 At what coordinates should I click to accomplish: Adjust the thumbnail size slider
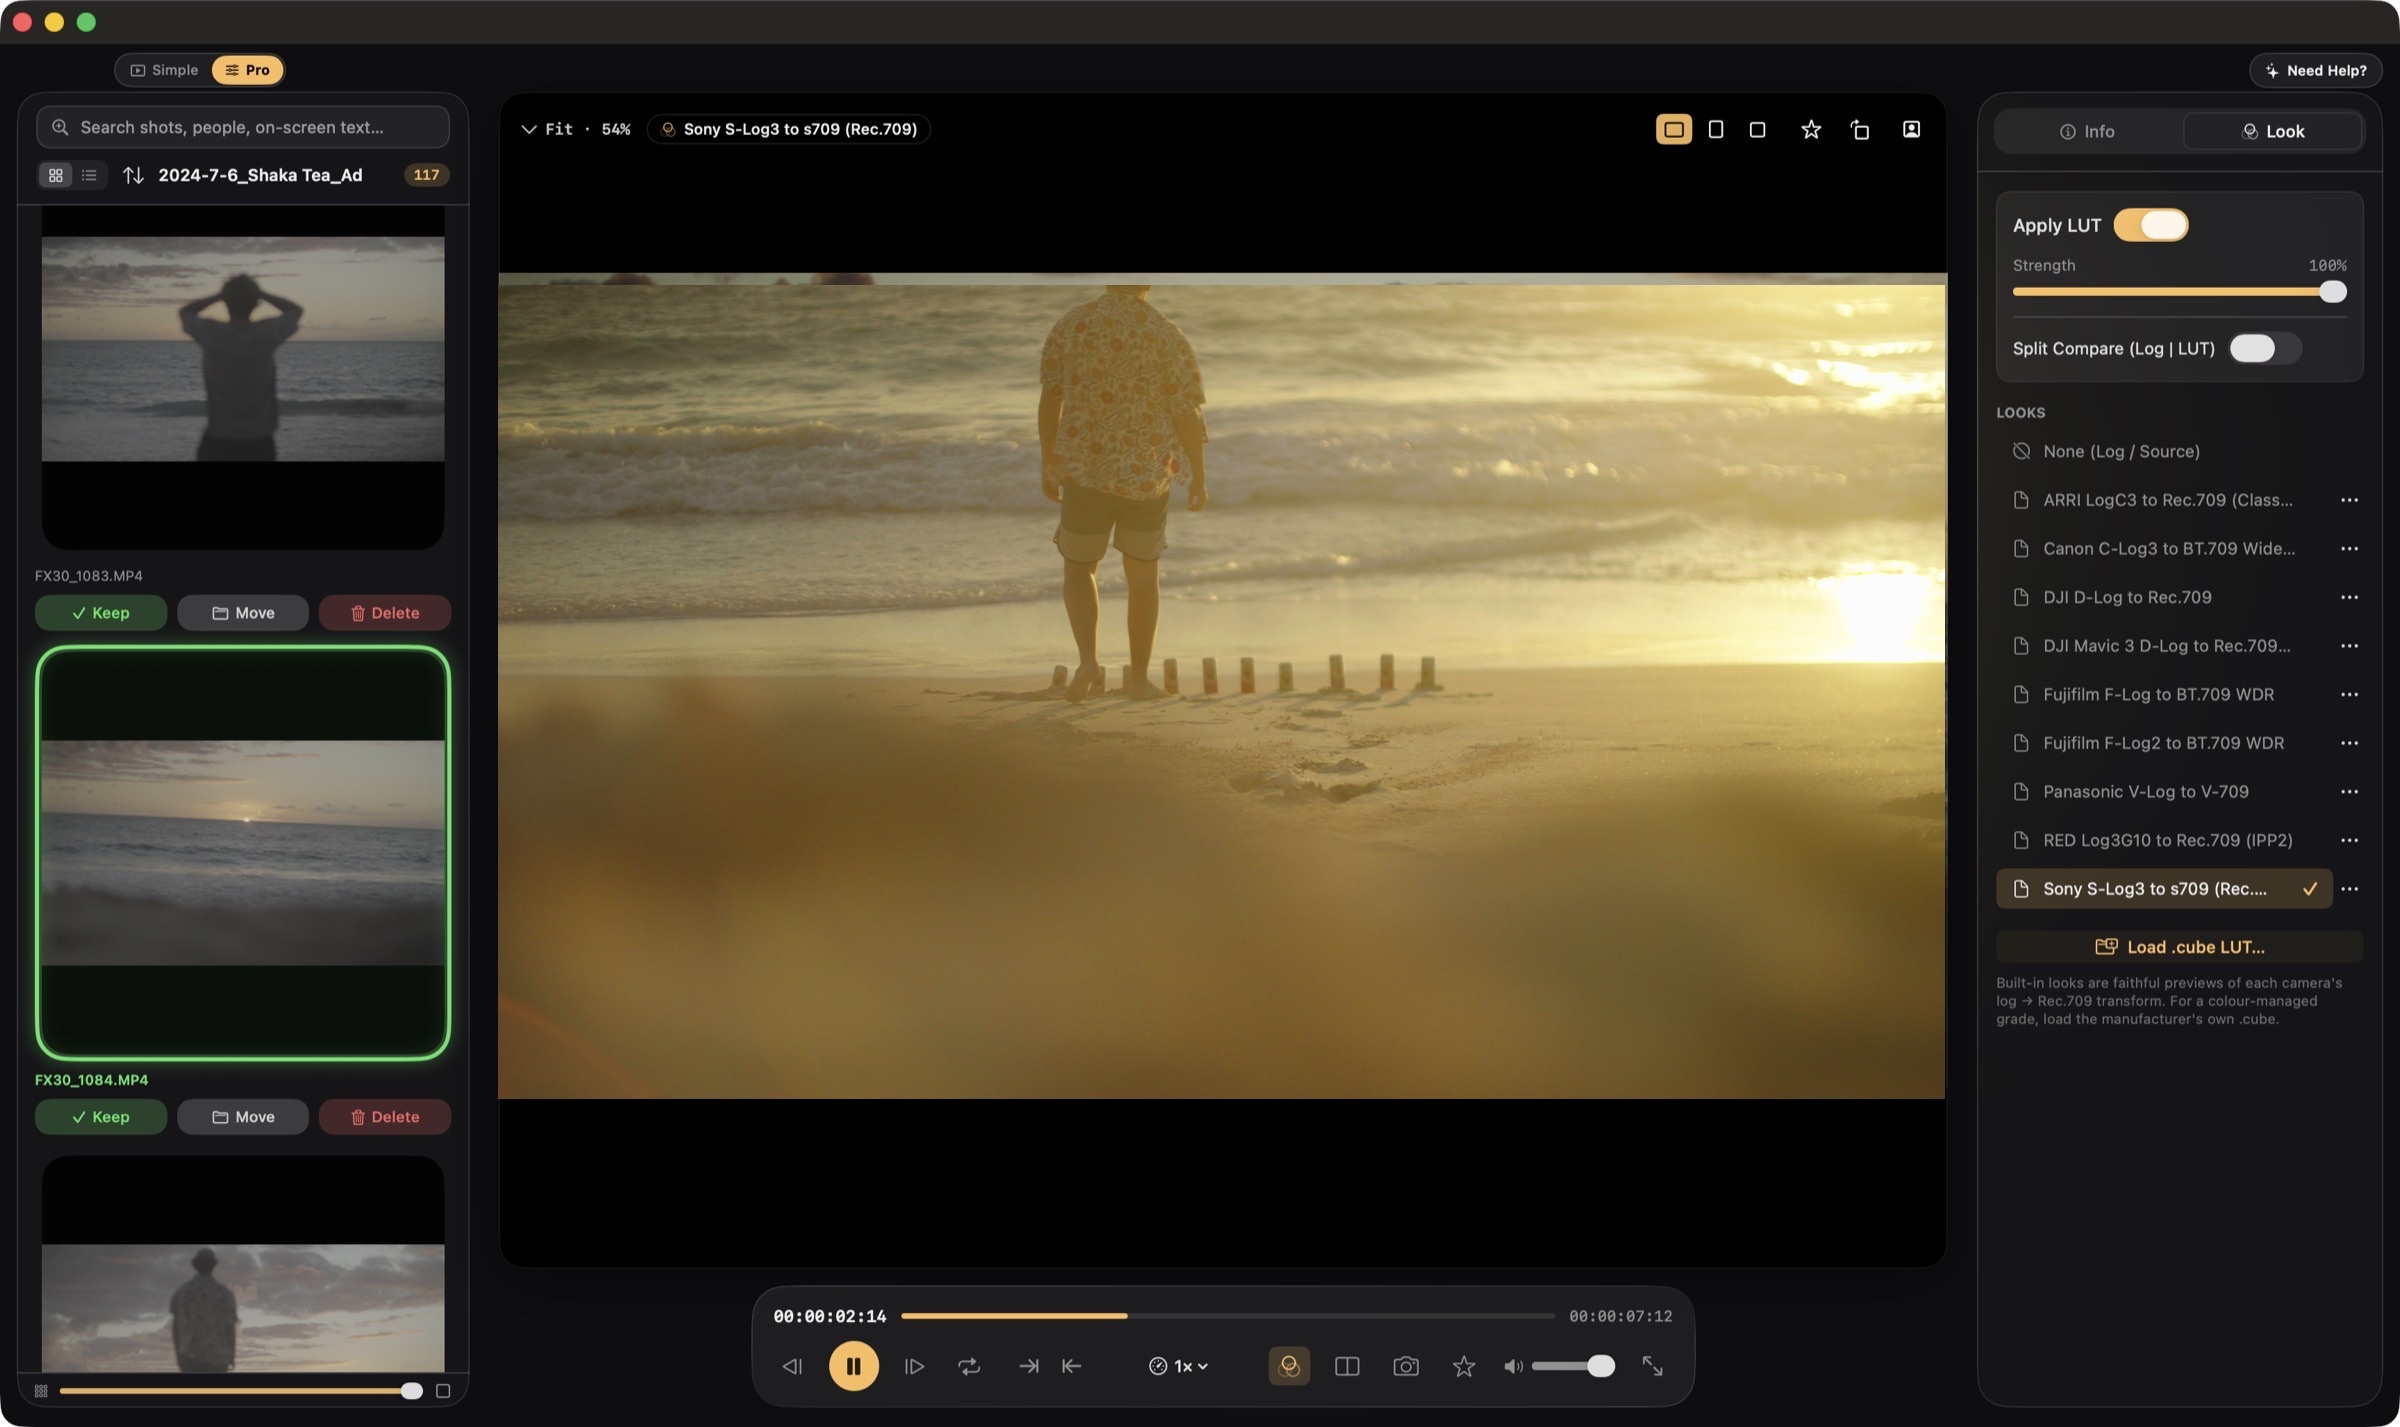coord(241,1391)
